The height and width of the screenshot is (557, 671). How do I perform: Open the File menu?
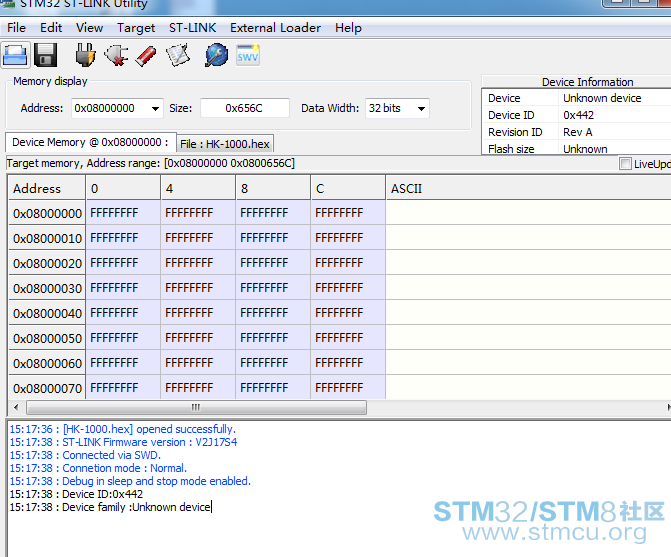(16, 28)
